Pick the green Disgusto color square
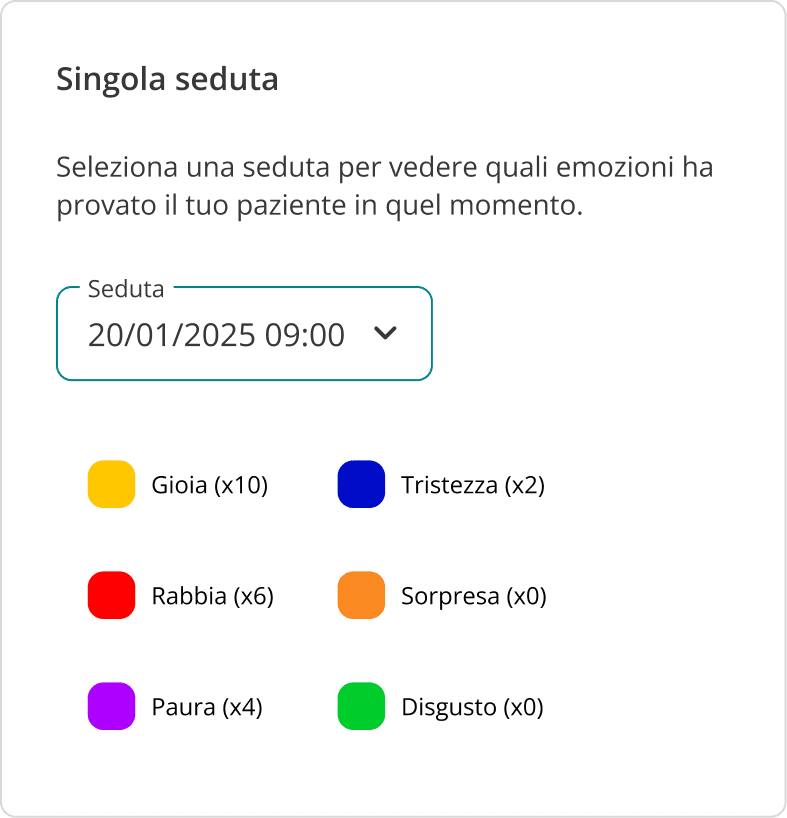This screenshot has width=787, height=818. pos(361,707)
